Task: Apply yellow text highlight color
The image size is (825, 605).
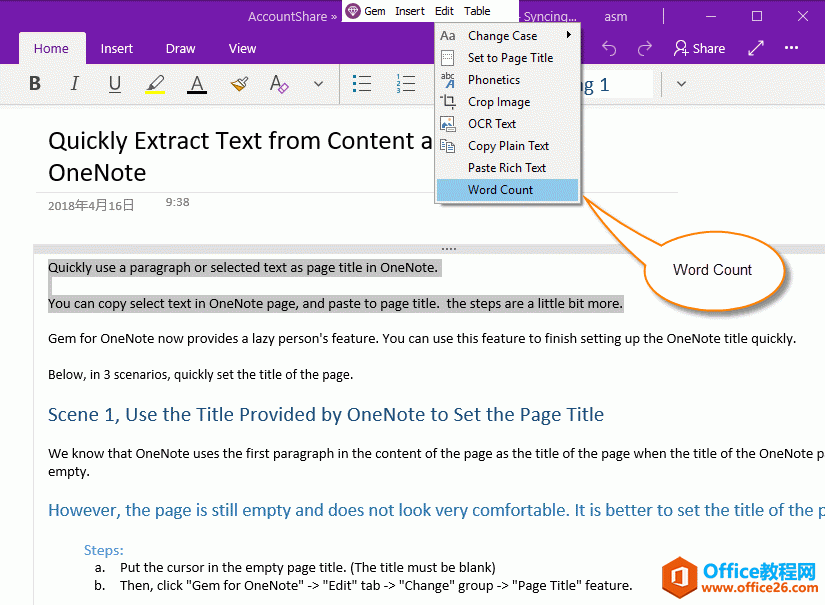Action: pos(155,84)
